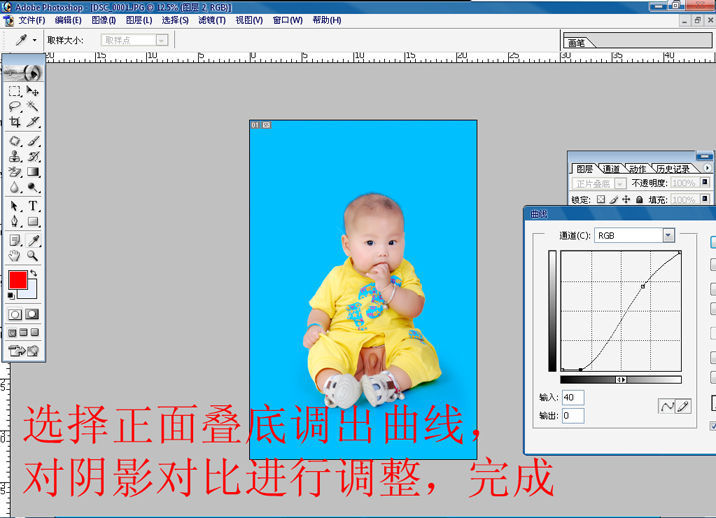Select the Eyedropper tool in toolbox
This screenshot has height=518, width=716.
point(32,240)
